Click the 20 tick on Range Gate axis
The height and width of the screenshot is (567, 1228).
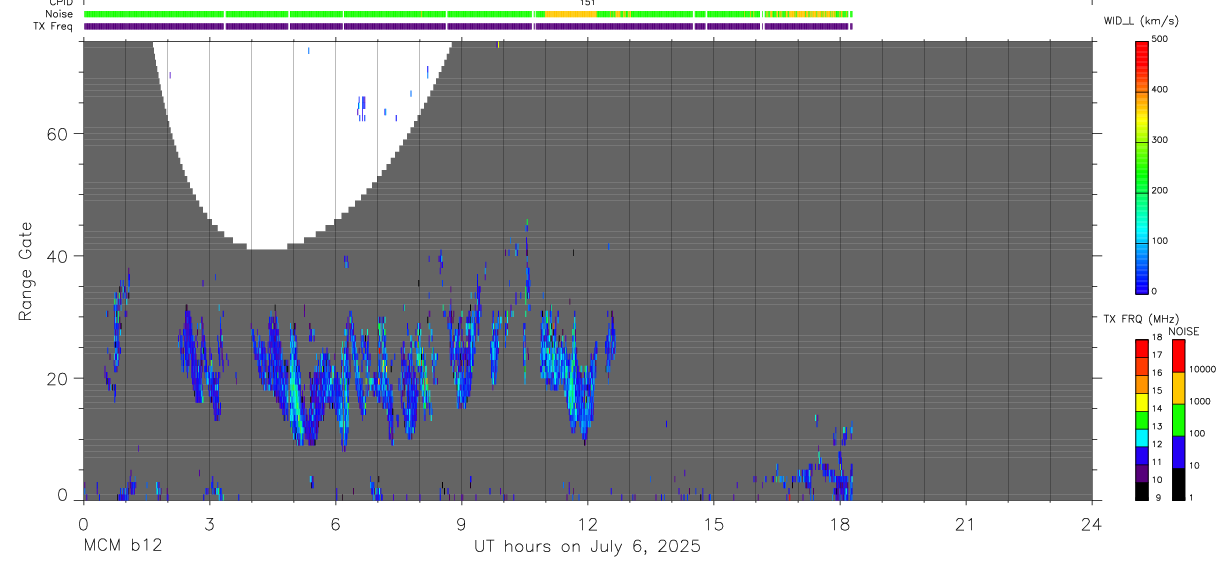(56, 378)
